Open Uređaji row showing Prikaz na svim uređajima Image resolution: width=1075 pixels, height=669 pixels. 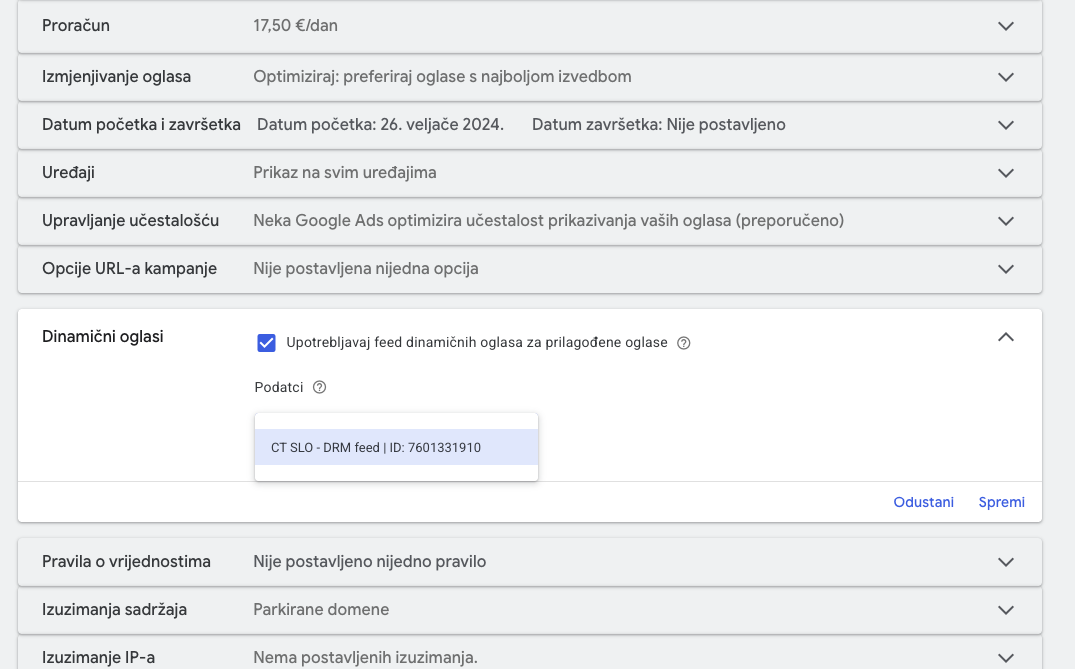click(x=345, y=173)
